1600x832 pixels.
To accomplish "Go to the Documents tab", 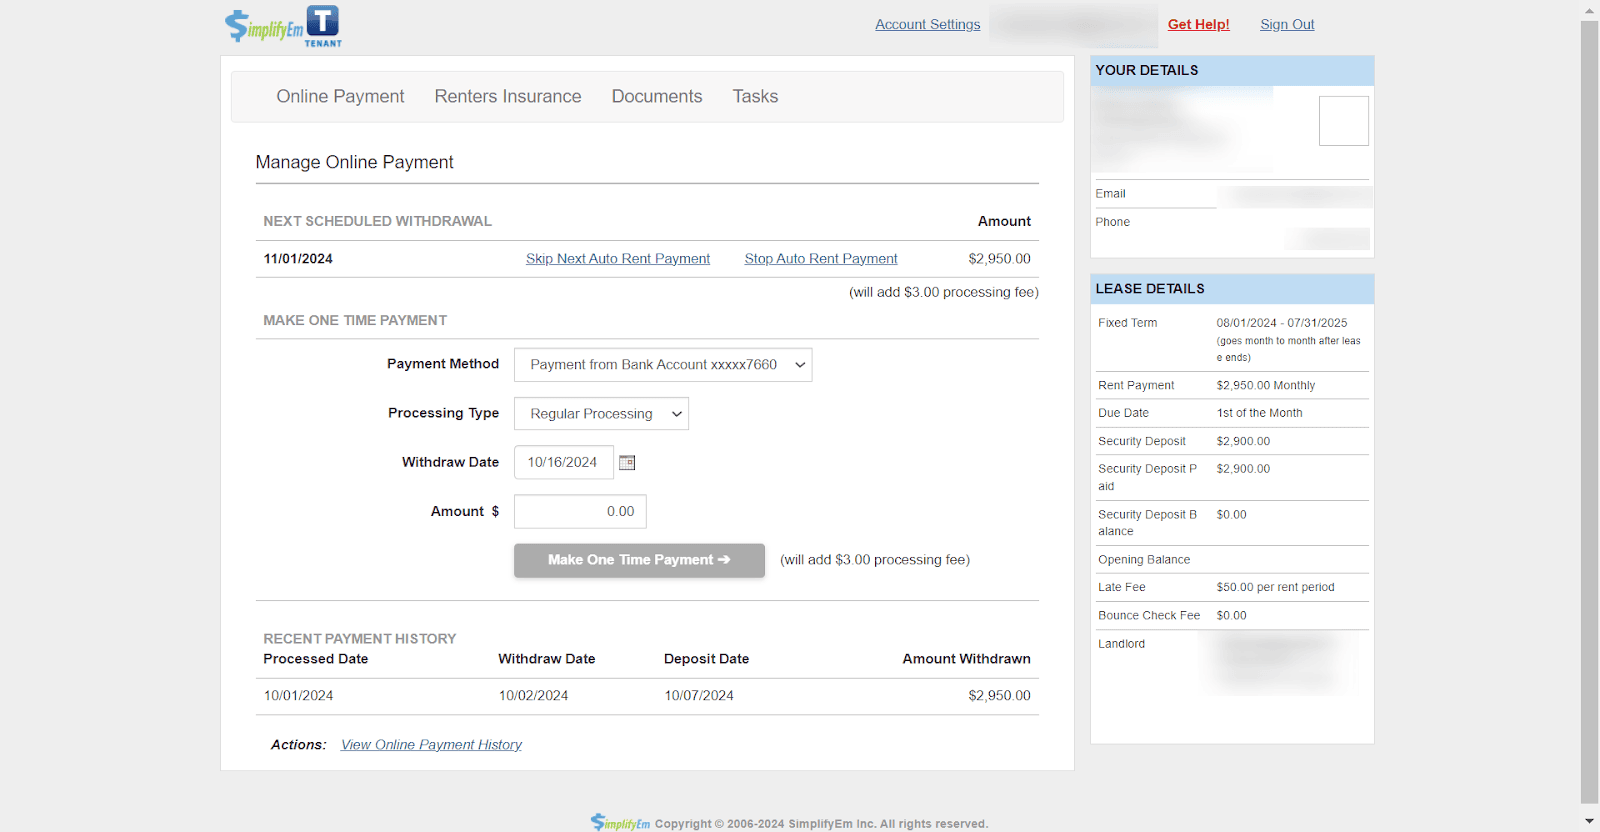I will (656, 97).
